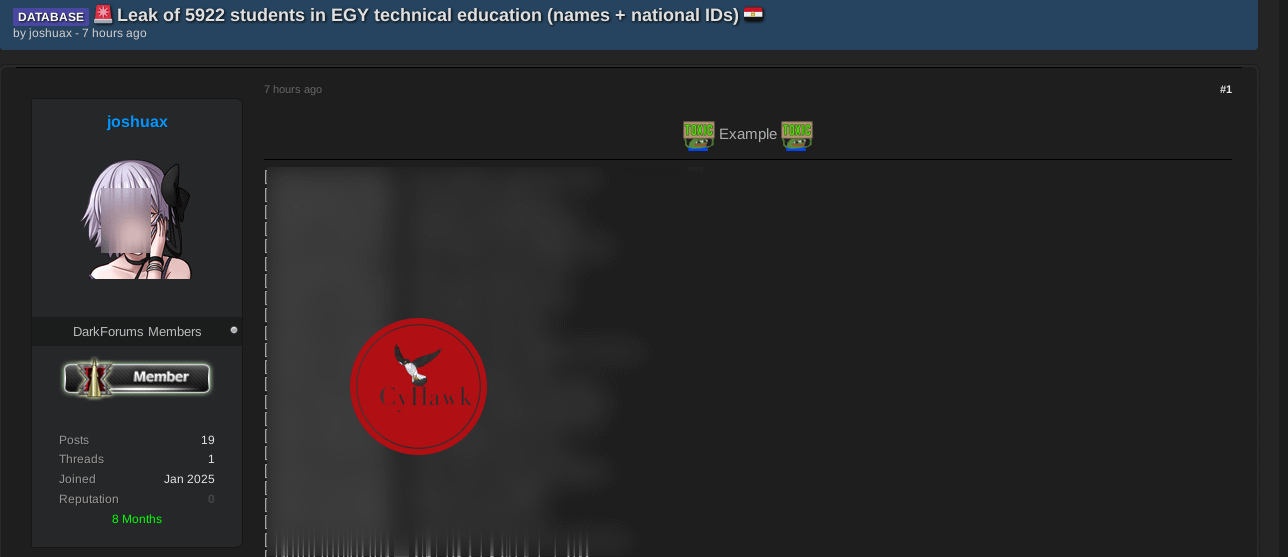Click the pepe emoji left of Example
This screenshot has height=557, width=1288.
699,135
